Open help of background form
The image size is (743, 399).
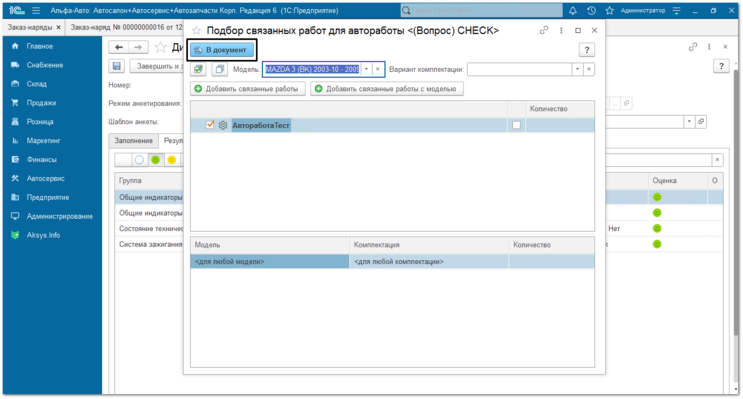[721, 66]
